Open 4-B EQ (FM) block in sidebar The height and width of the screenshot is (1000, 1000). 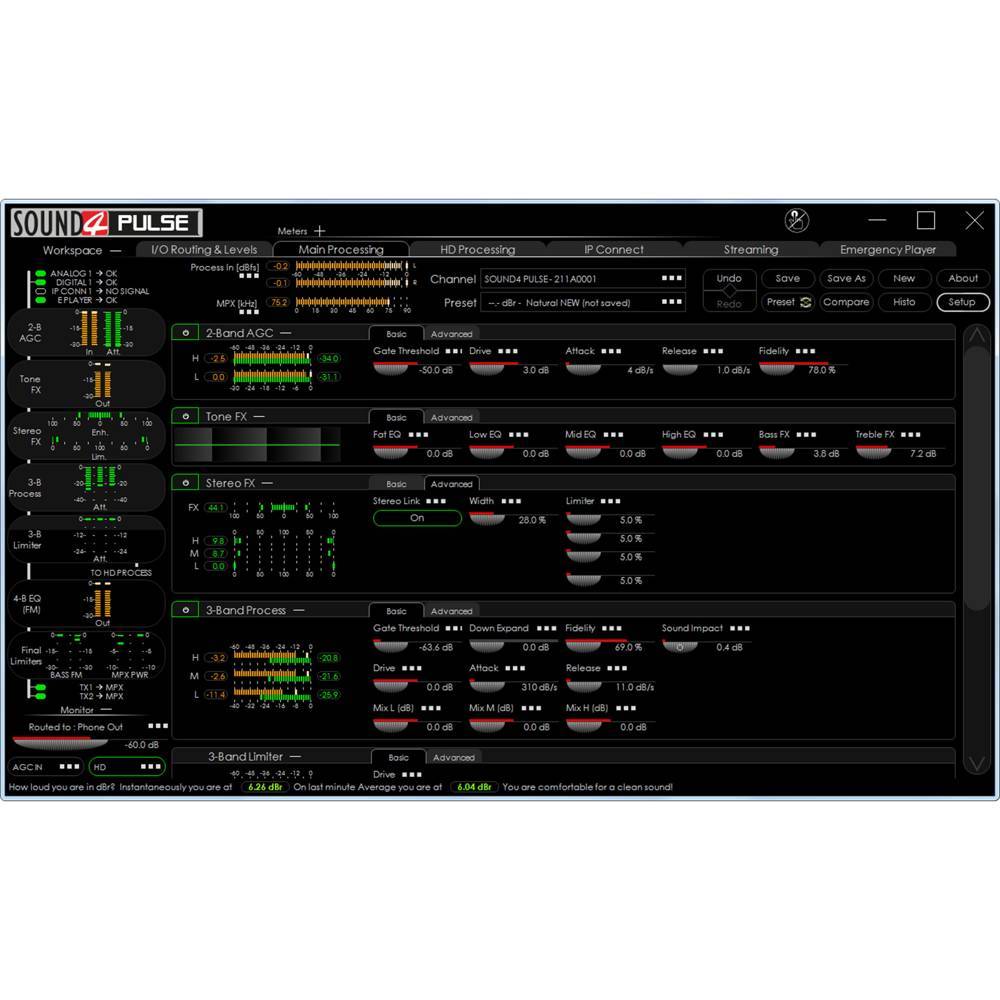click(x=86, y=604)
